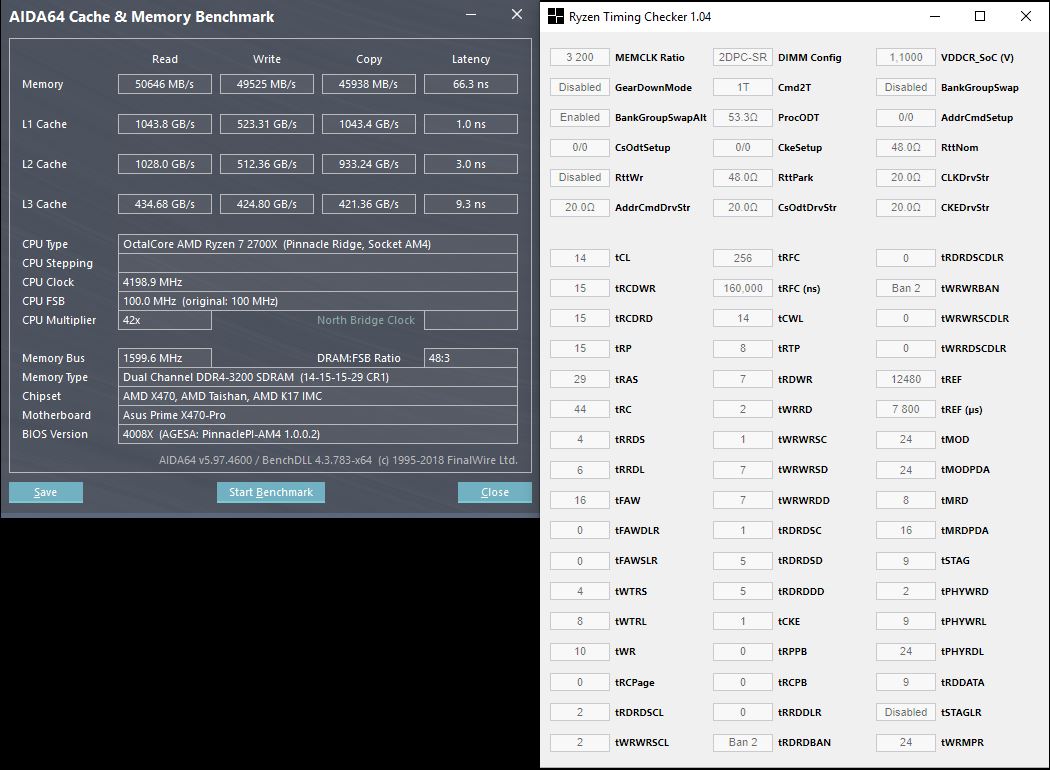Screen dimensions: 1050x770
Task: Start the AIDA64 benchmark
Action: tap(271, 492)
